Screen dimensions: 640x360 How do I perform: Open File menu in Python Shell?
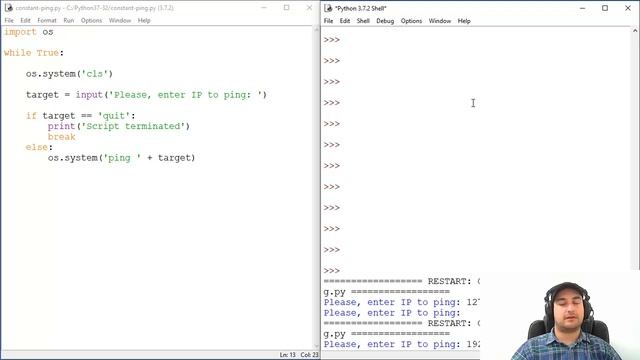click(x=329, y=21)
